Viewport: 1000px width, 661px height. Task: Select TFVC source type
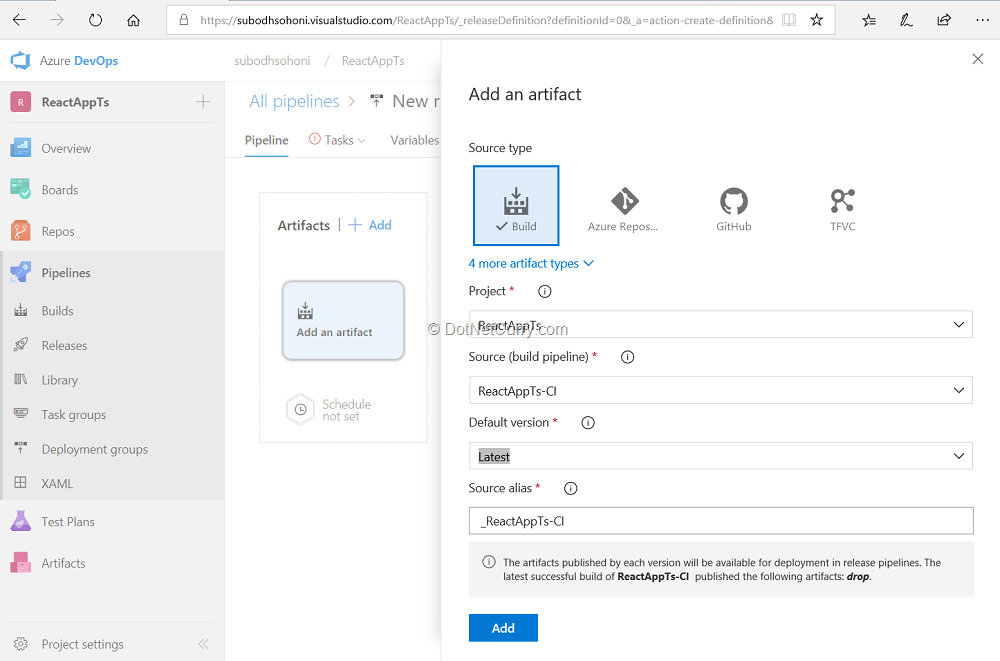[x=842, y=210]
